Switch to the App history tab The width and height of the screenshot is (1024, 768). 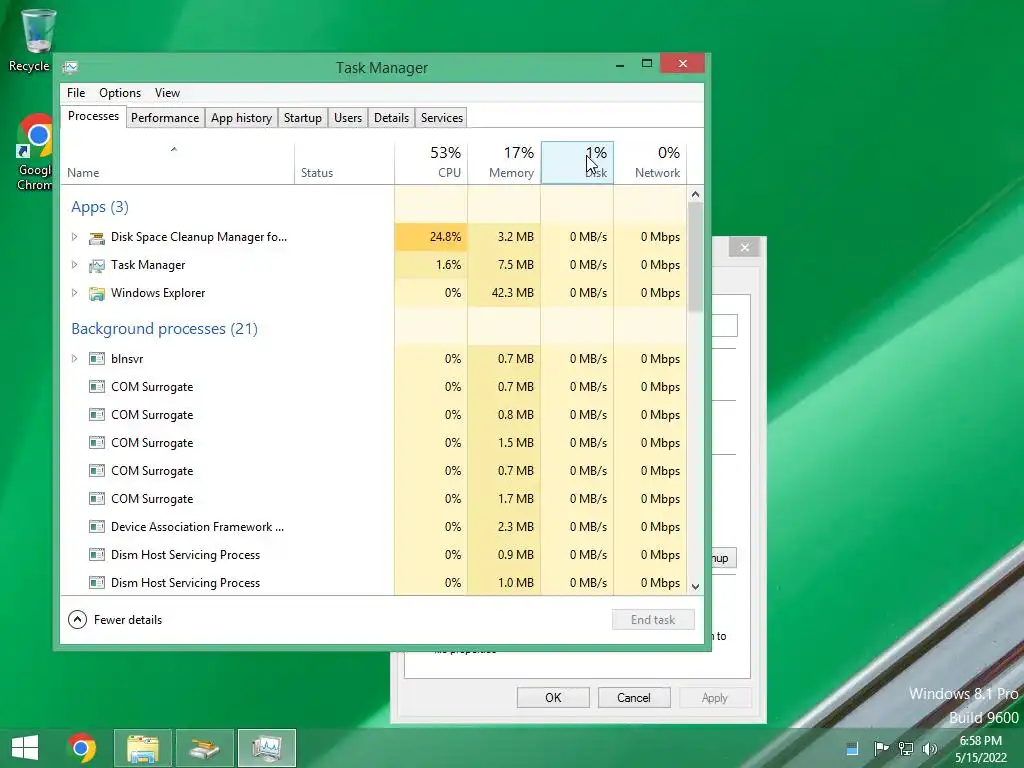pos(241,118)
